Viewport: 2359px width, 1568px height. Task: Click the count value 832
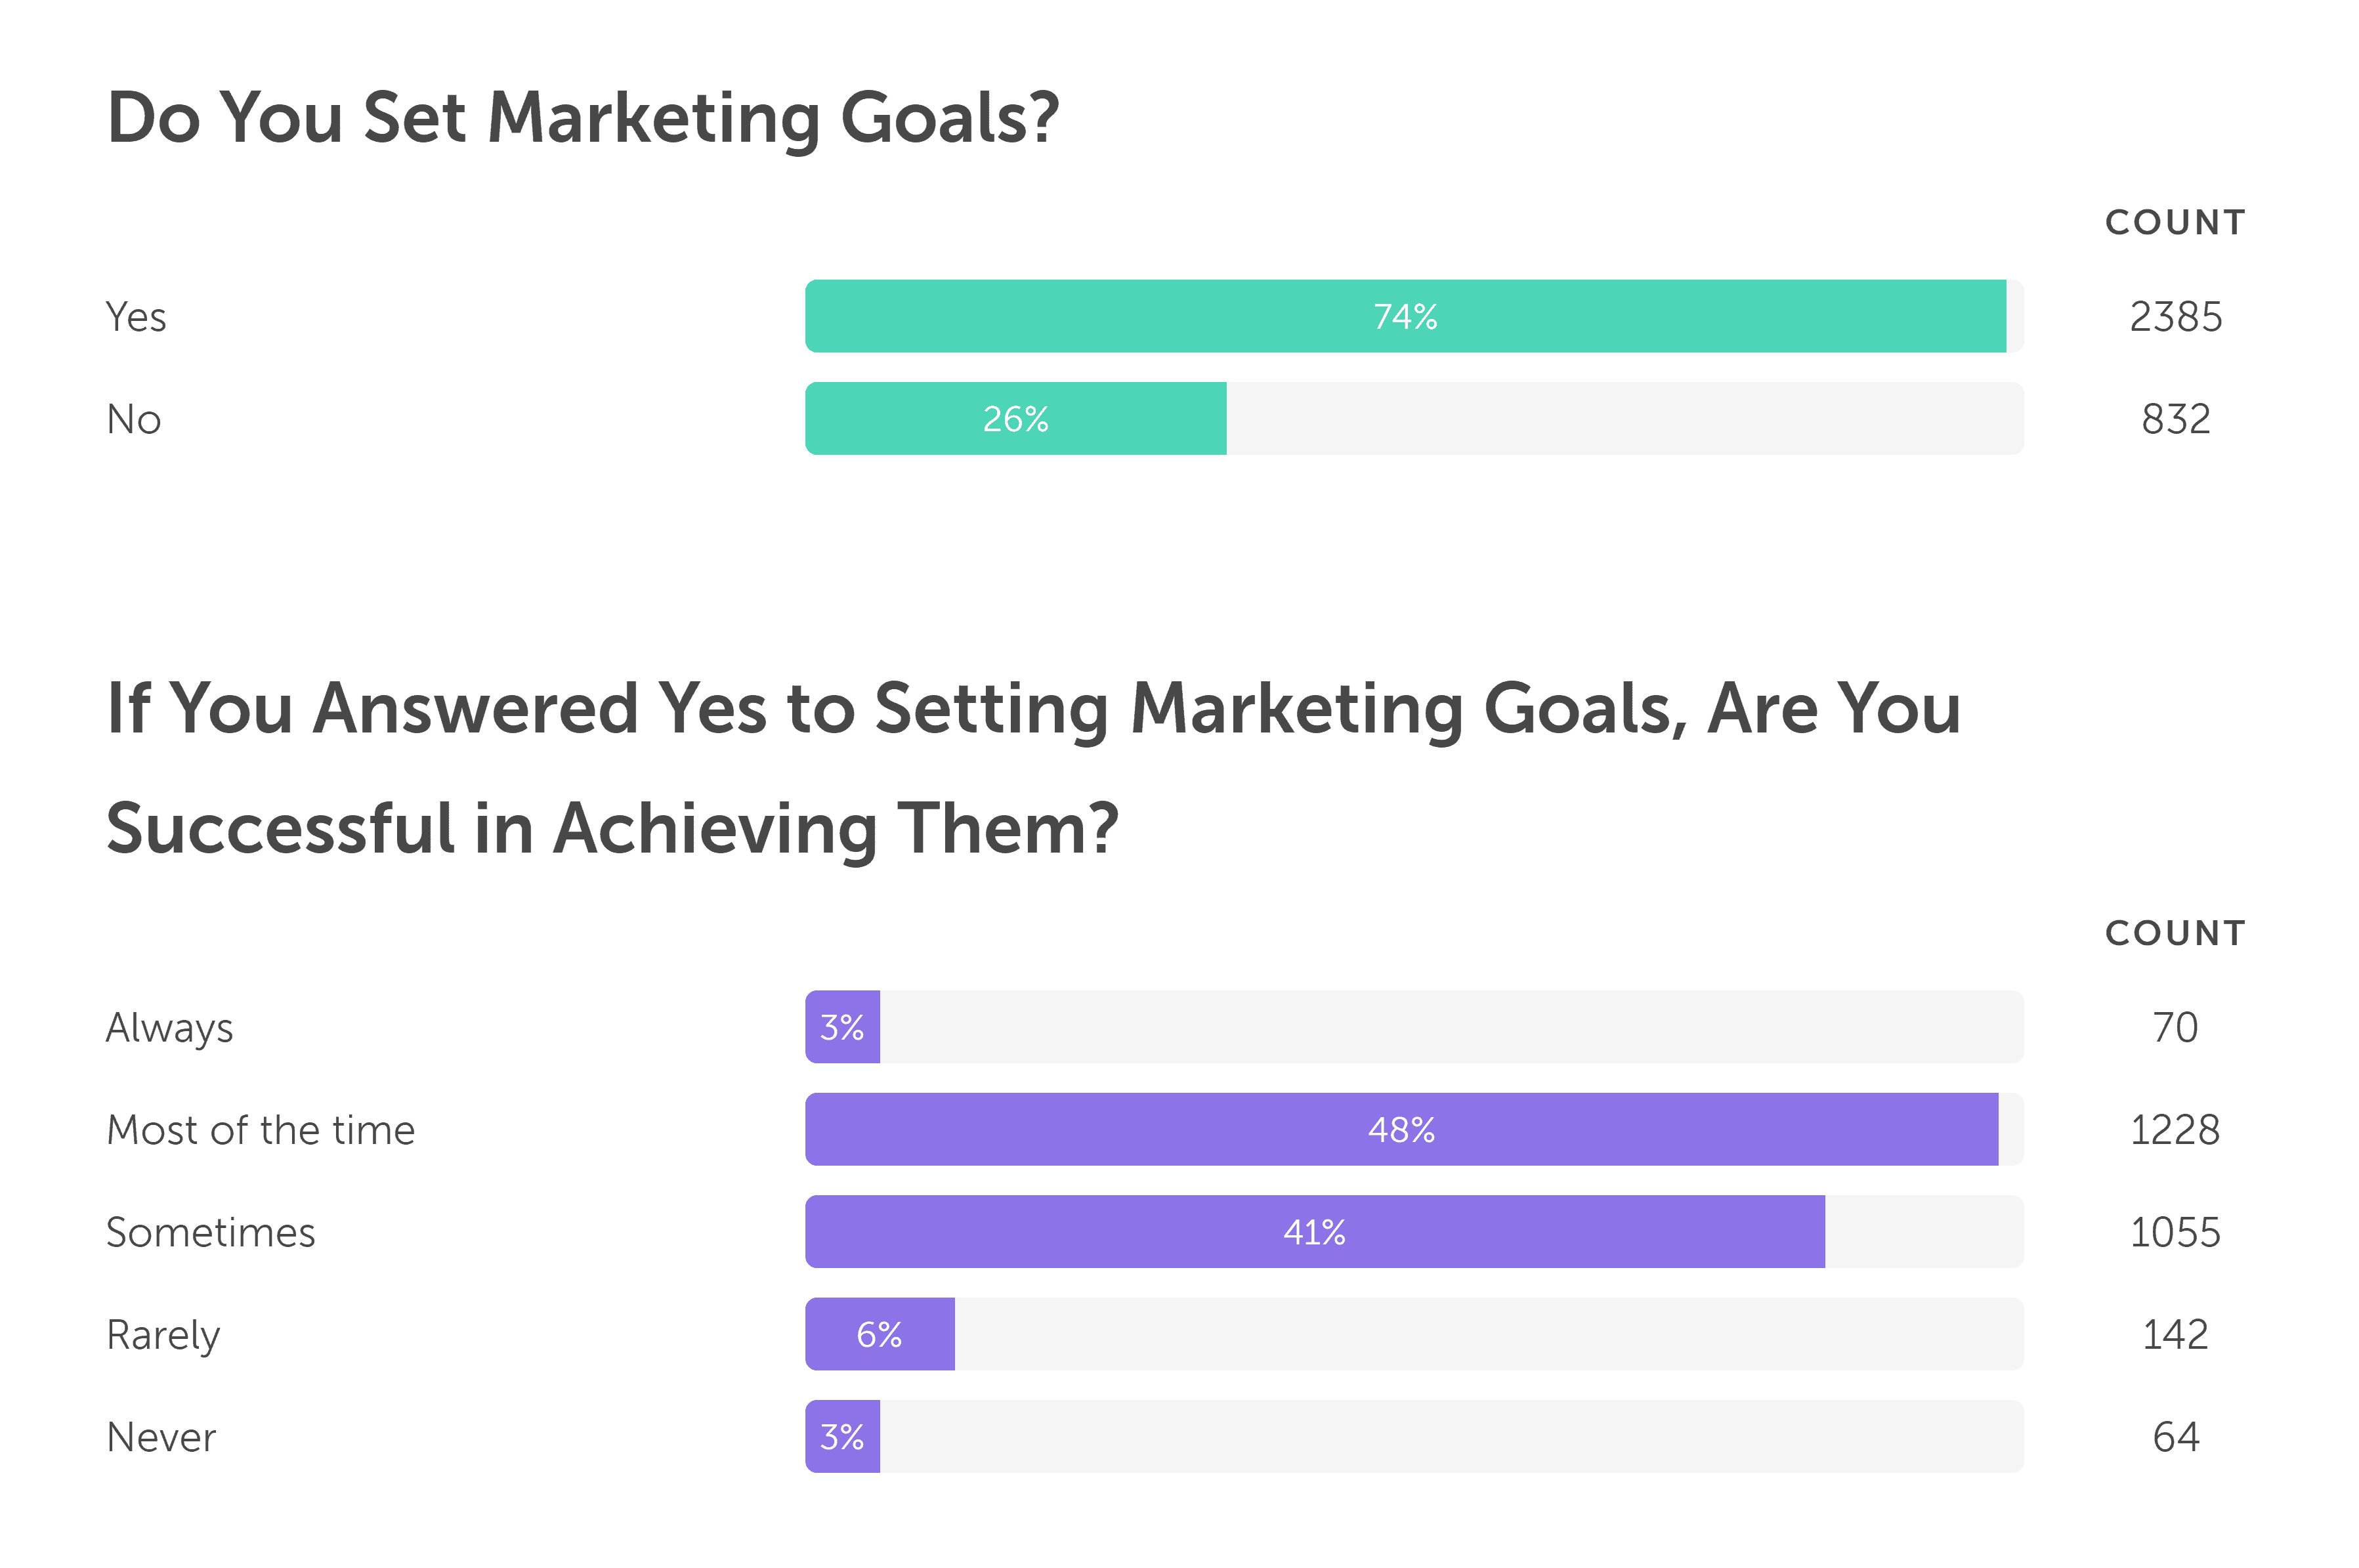click(2176, 419)
